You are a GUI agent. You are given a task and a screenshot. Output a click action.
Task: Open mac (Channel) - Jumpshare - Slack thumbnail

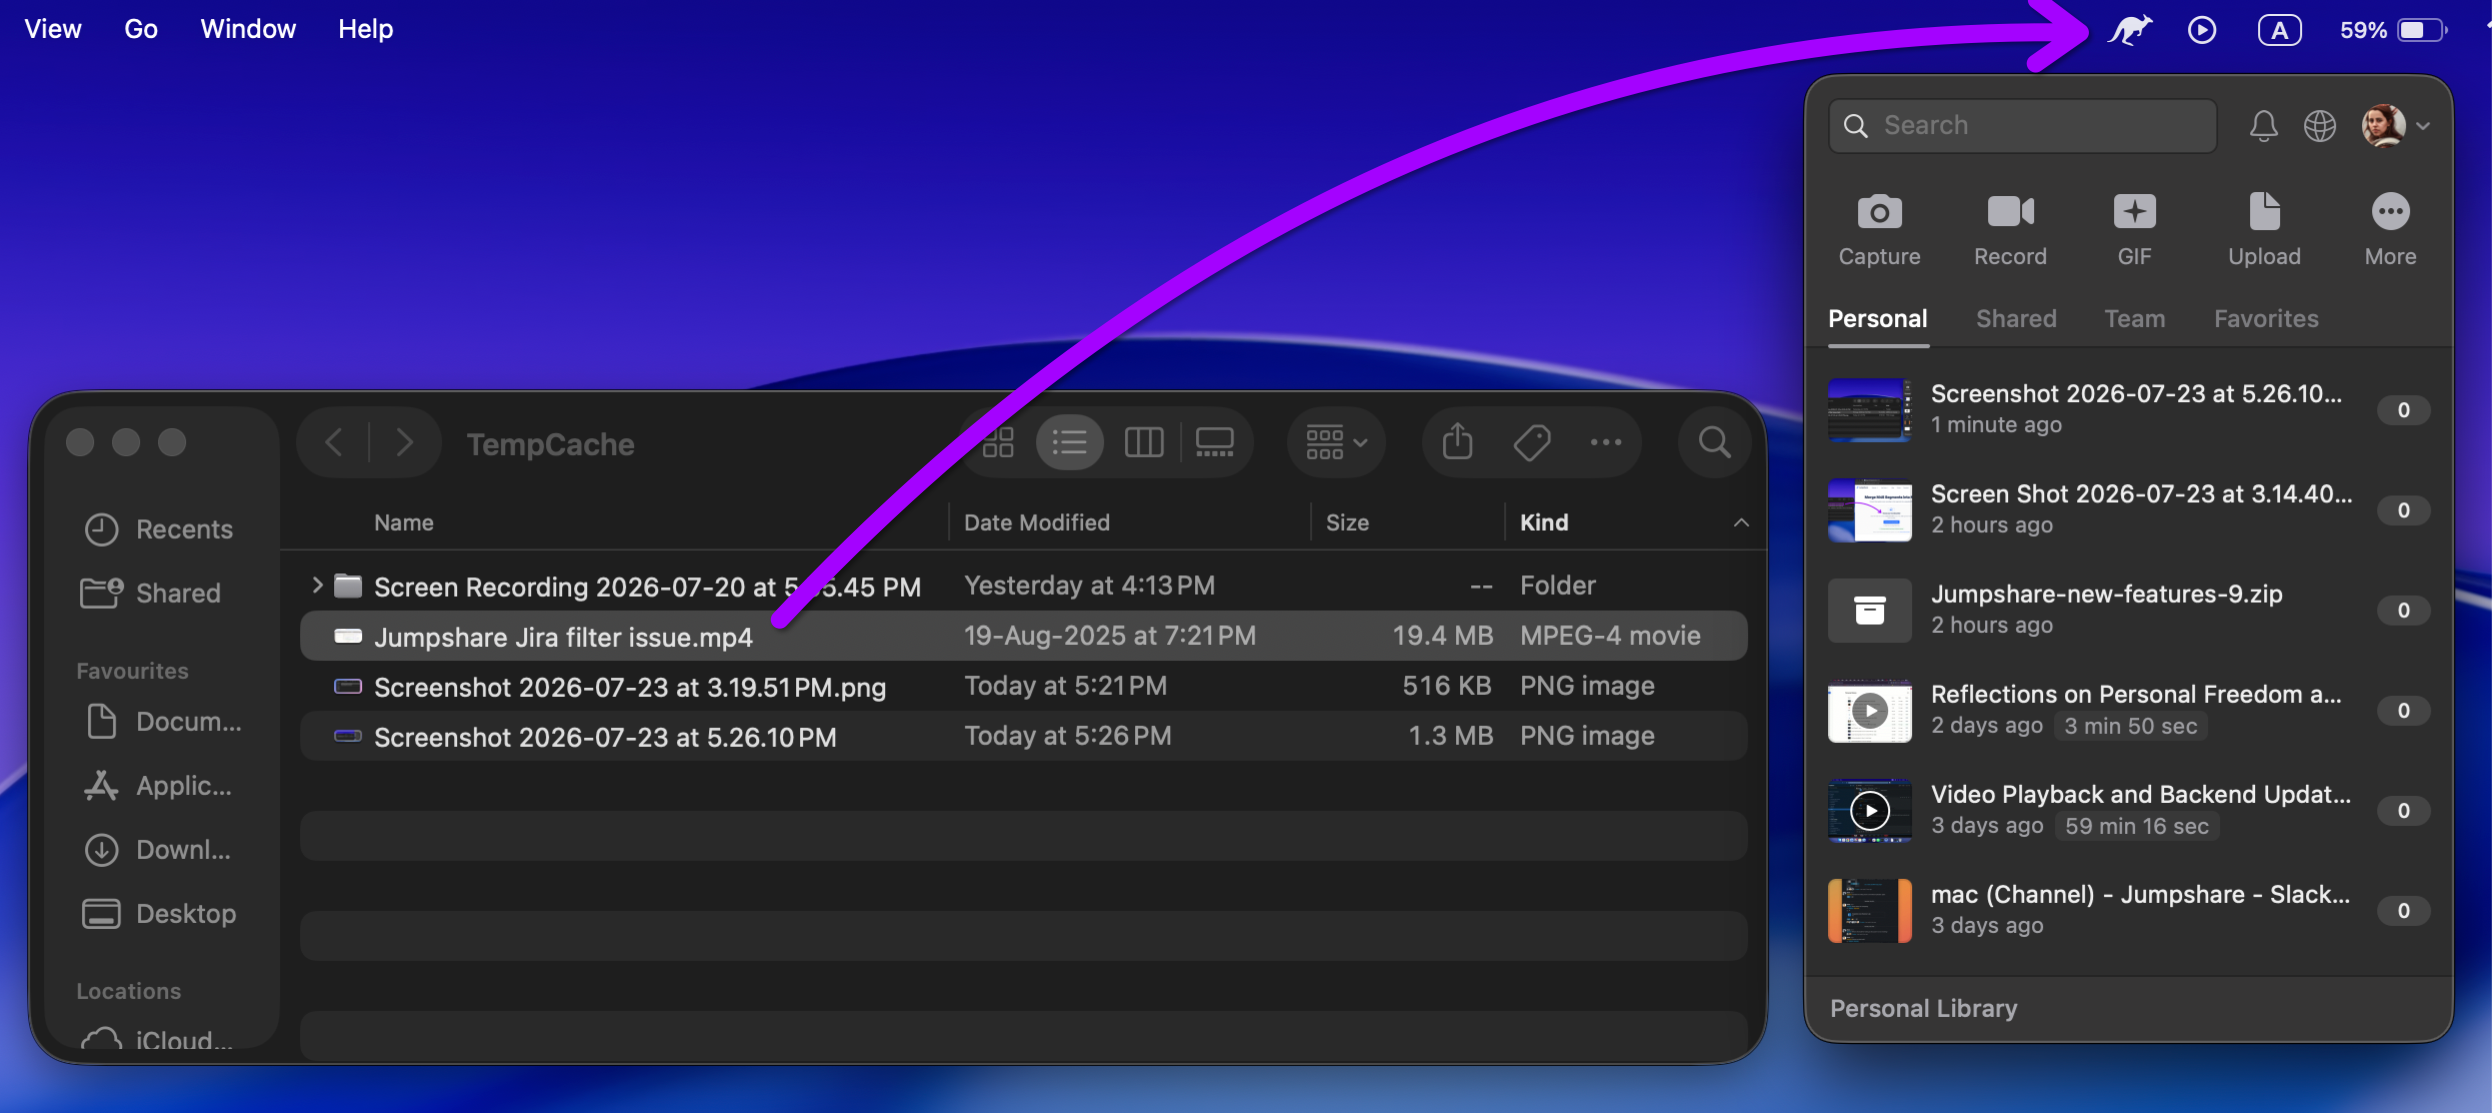point(1870,910)
